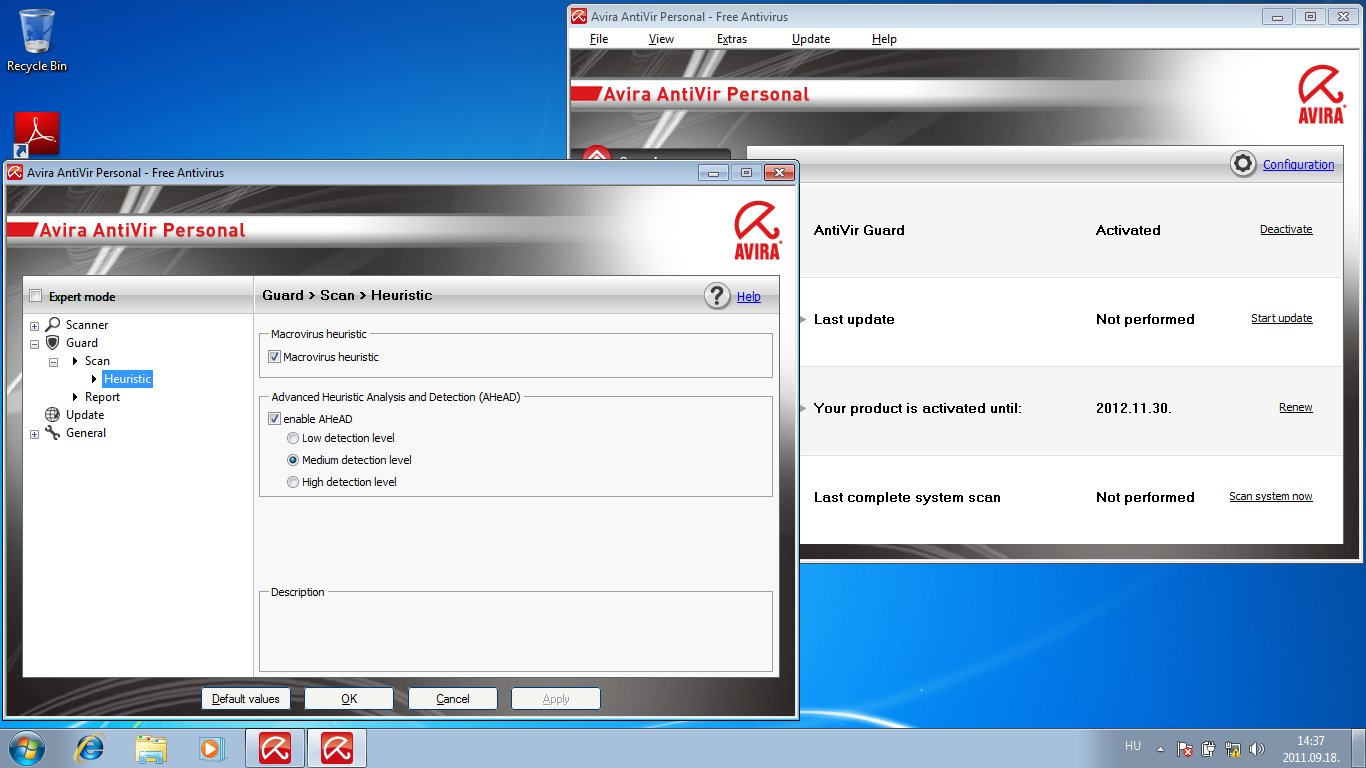Click OK button
This screenshot has width=1366, height=768.
pos(349,699)
